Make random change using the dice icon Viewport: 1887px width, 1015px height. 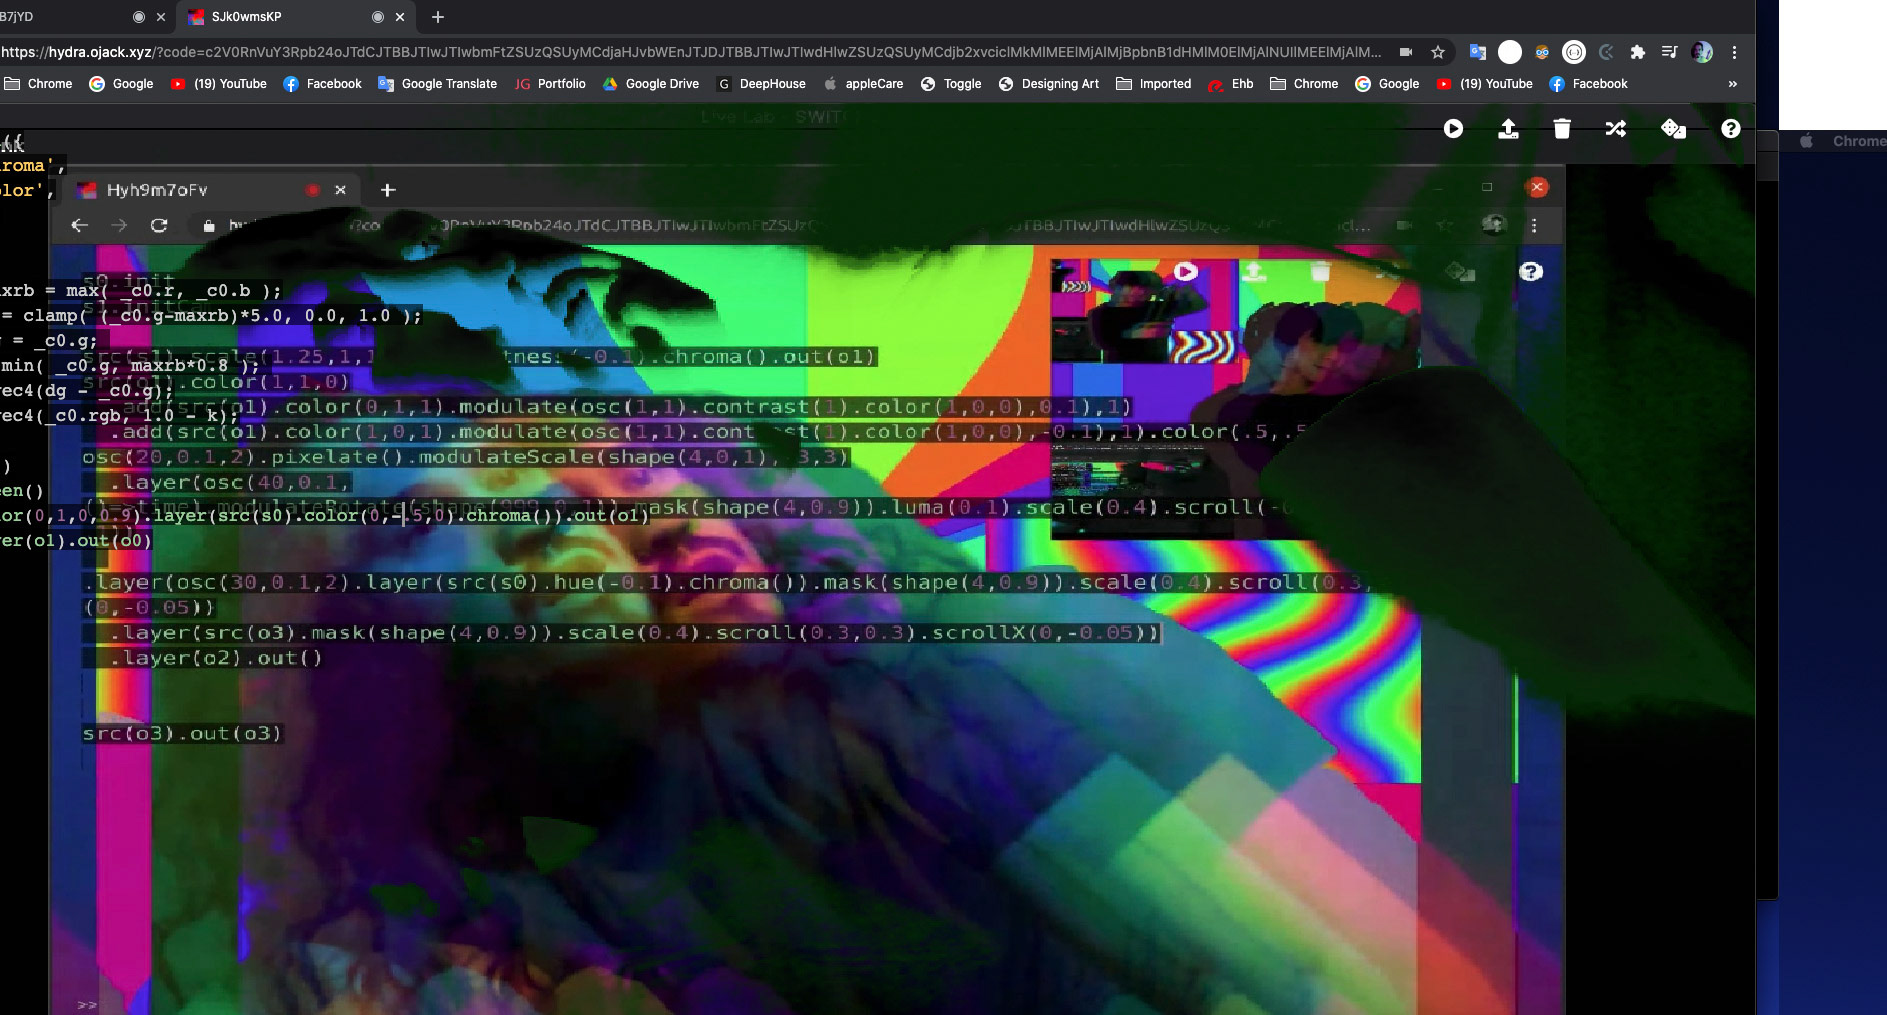[1673, 129]
